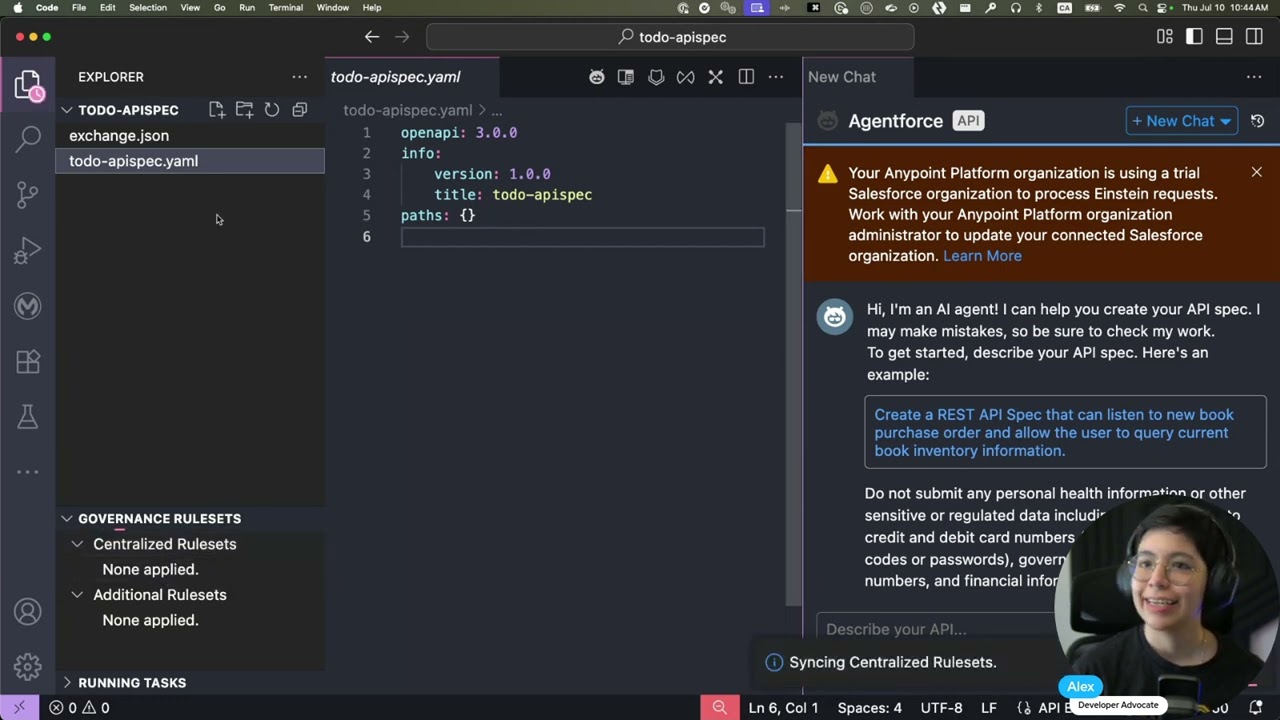Screen dimensions: 1280x720
Task: Click the todo-apispec.yaml breadcrumb
Action: 408,110
